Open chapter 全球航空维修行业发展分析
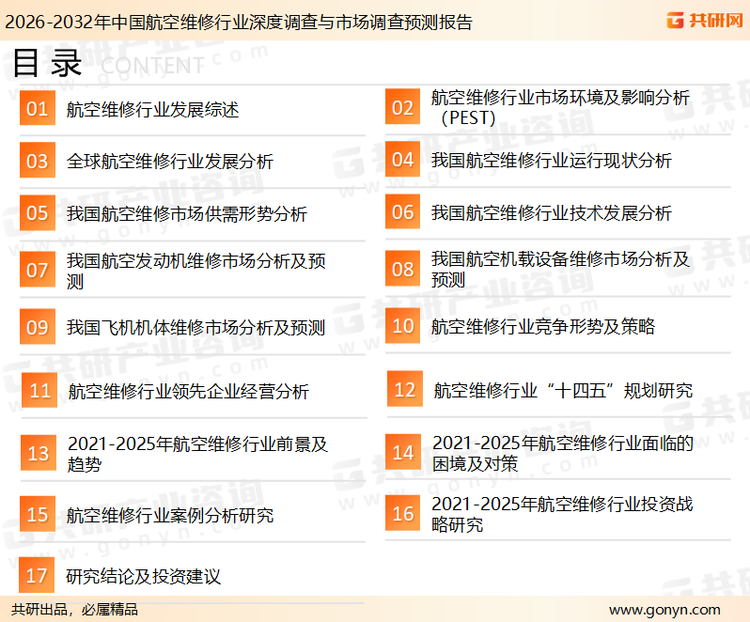Screen dimensions: 750x622 click(x=170, y=161)
